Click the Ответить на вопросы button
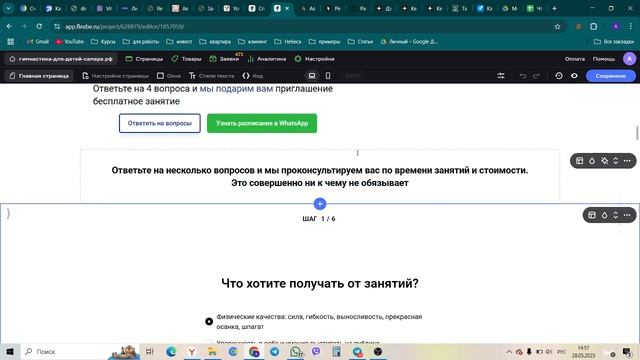 click(x=160, y=123)
